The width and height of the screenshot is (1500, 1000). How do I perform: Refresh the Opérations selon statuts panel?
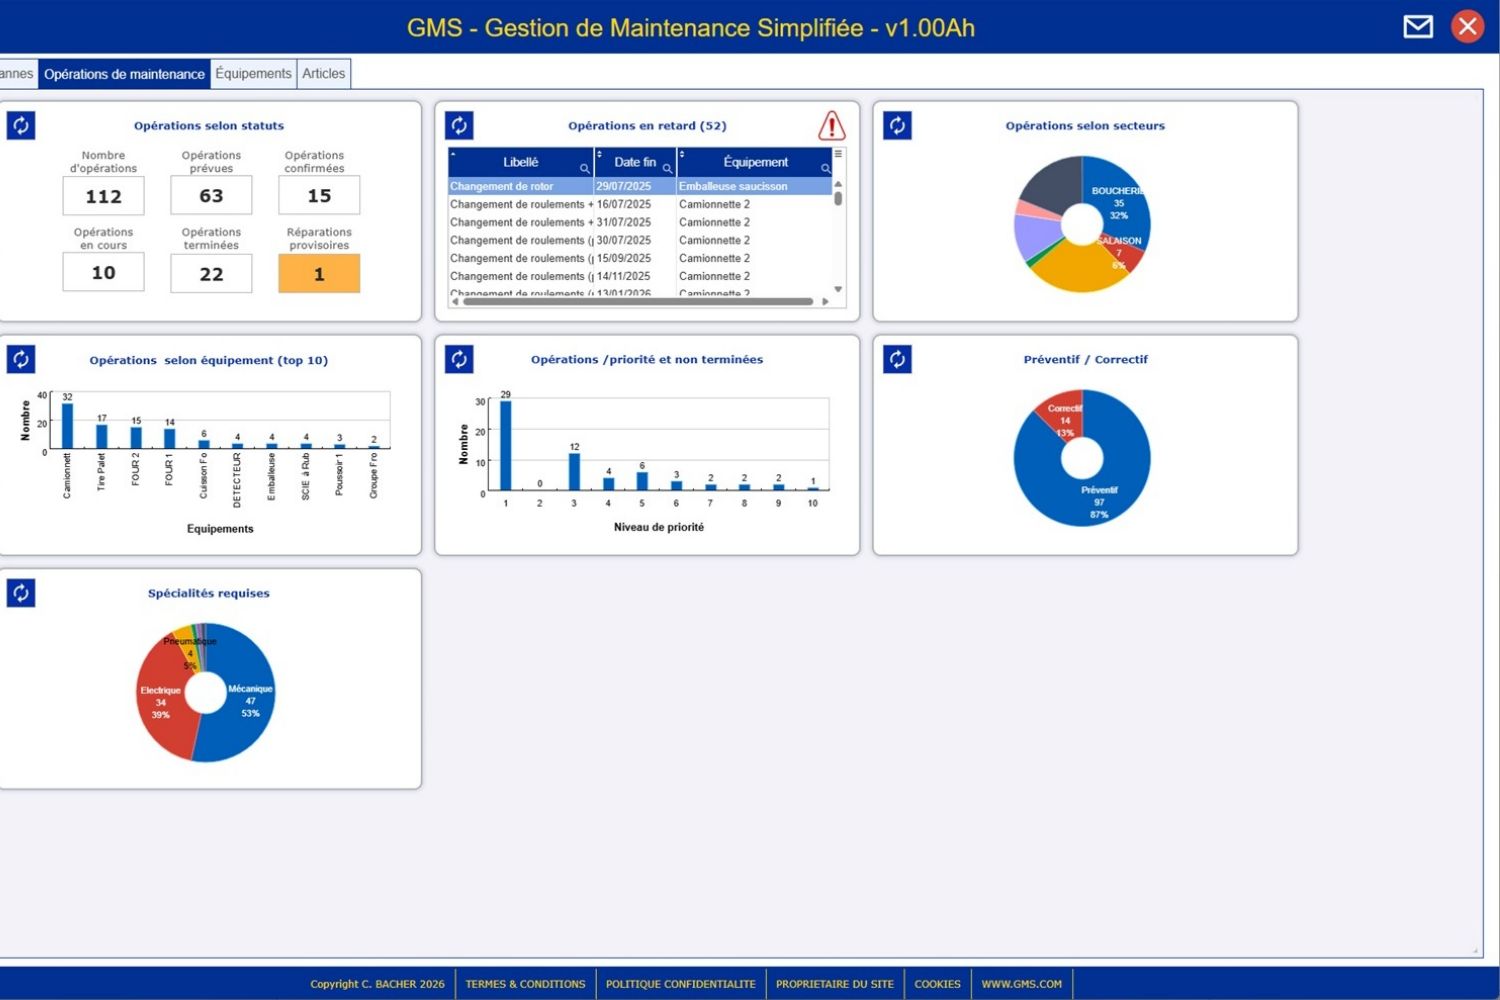click(x=21, y=126)
